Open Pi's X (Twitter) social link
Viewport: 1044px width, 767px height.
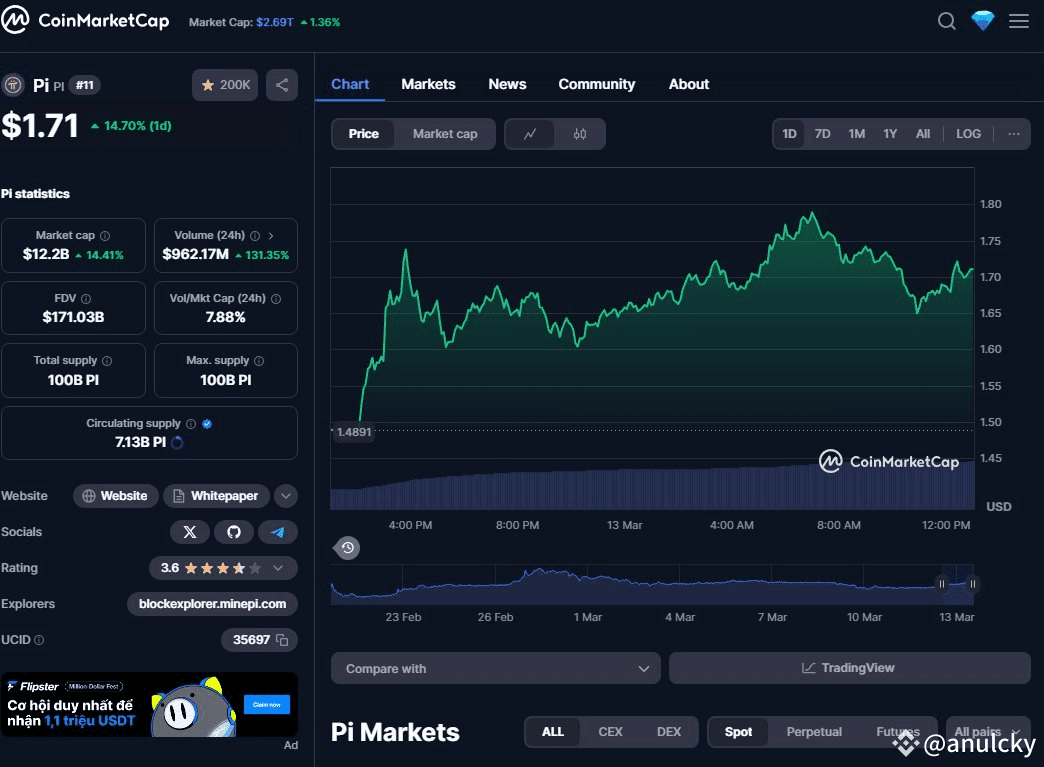190,532
